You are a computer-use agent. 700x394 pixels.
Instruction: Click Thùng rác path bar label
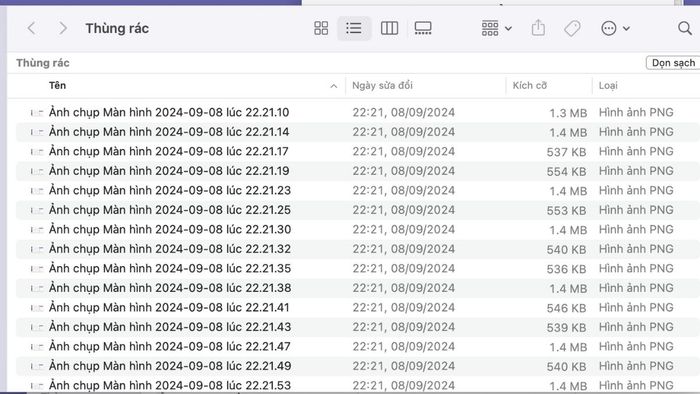point(43,63)
